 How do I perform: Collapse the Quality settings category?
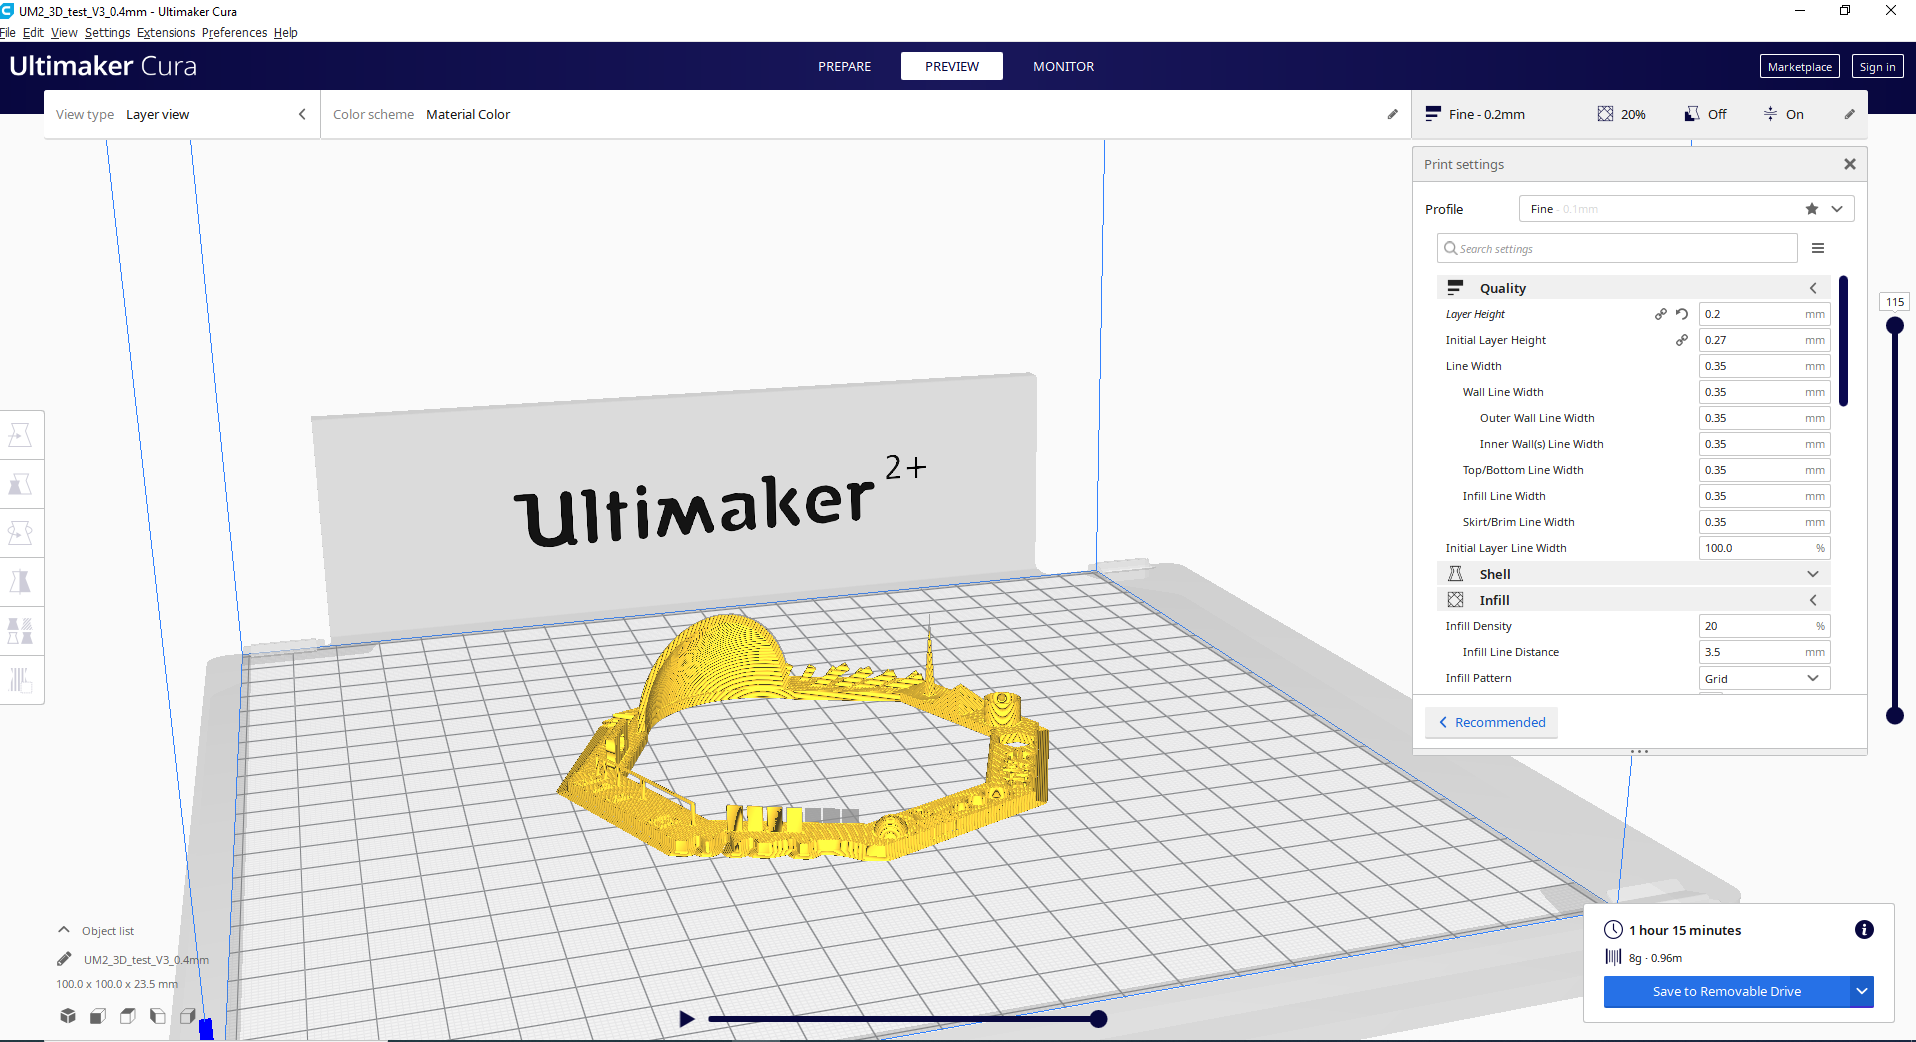1634,288
